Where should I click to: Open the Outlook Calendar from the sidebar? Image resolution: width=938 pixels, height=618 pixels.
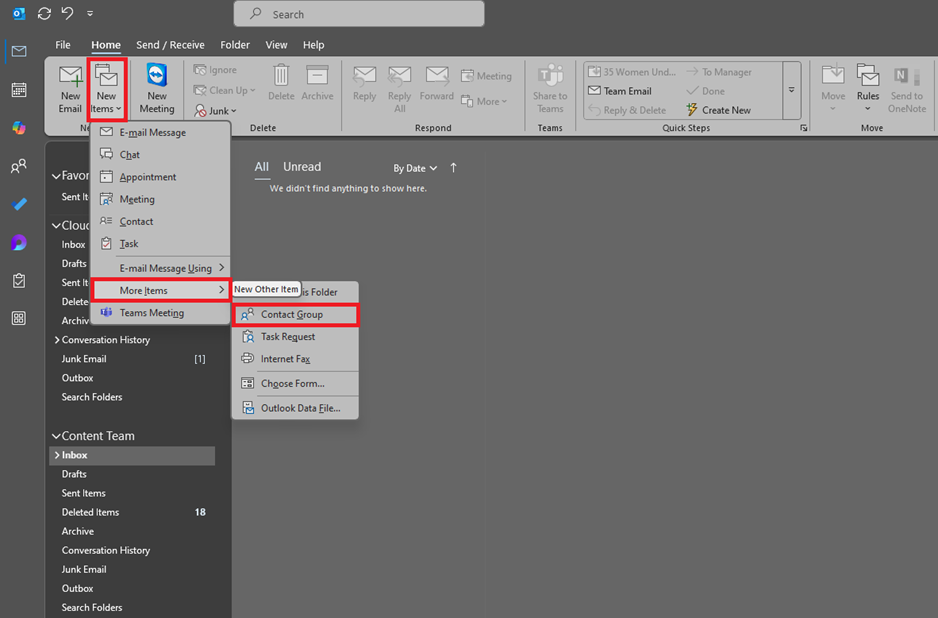(18, 91)
